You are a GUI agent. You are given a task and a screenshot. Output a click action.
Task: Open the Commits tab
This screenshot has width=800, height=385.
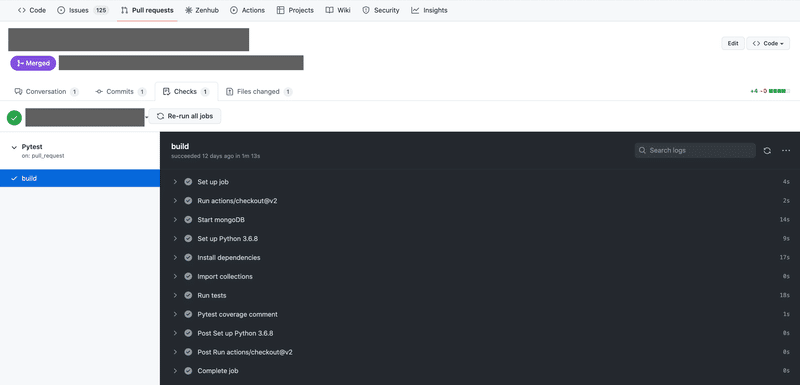coord(120,92)
